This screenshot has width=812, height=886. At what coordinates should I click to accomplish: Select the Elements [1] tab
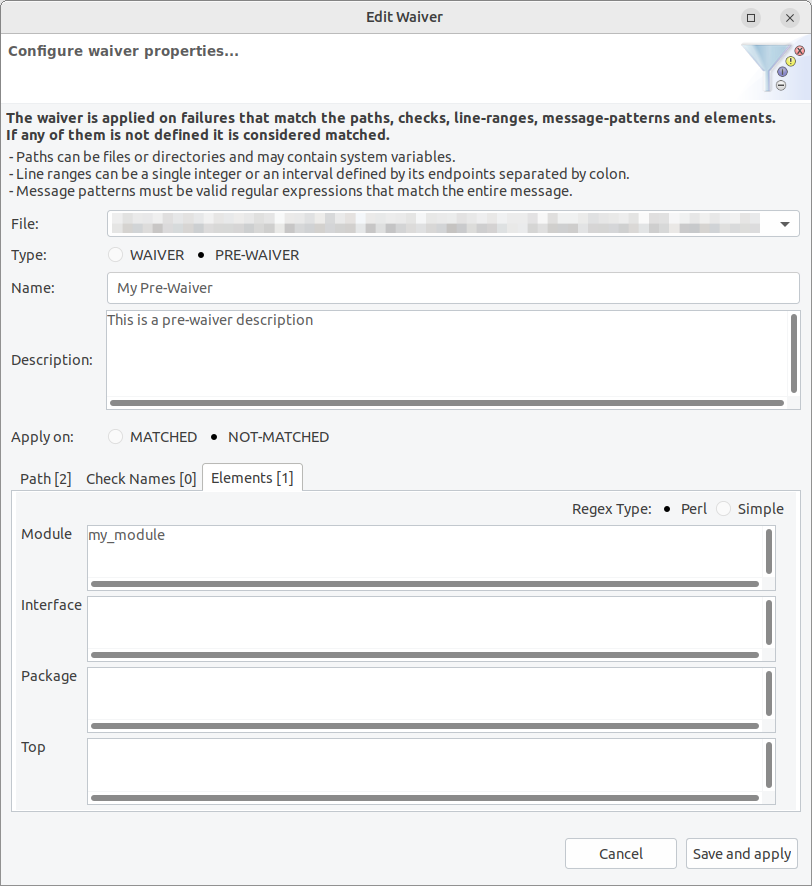coord(252,477)
